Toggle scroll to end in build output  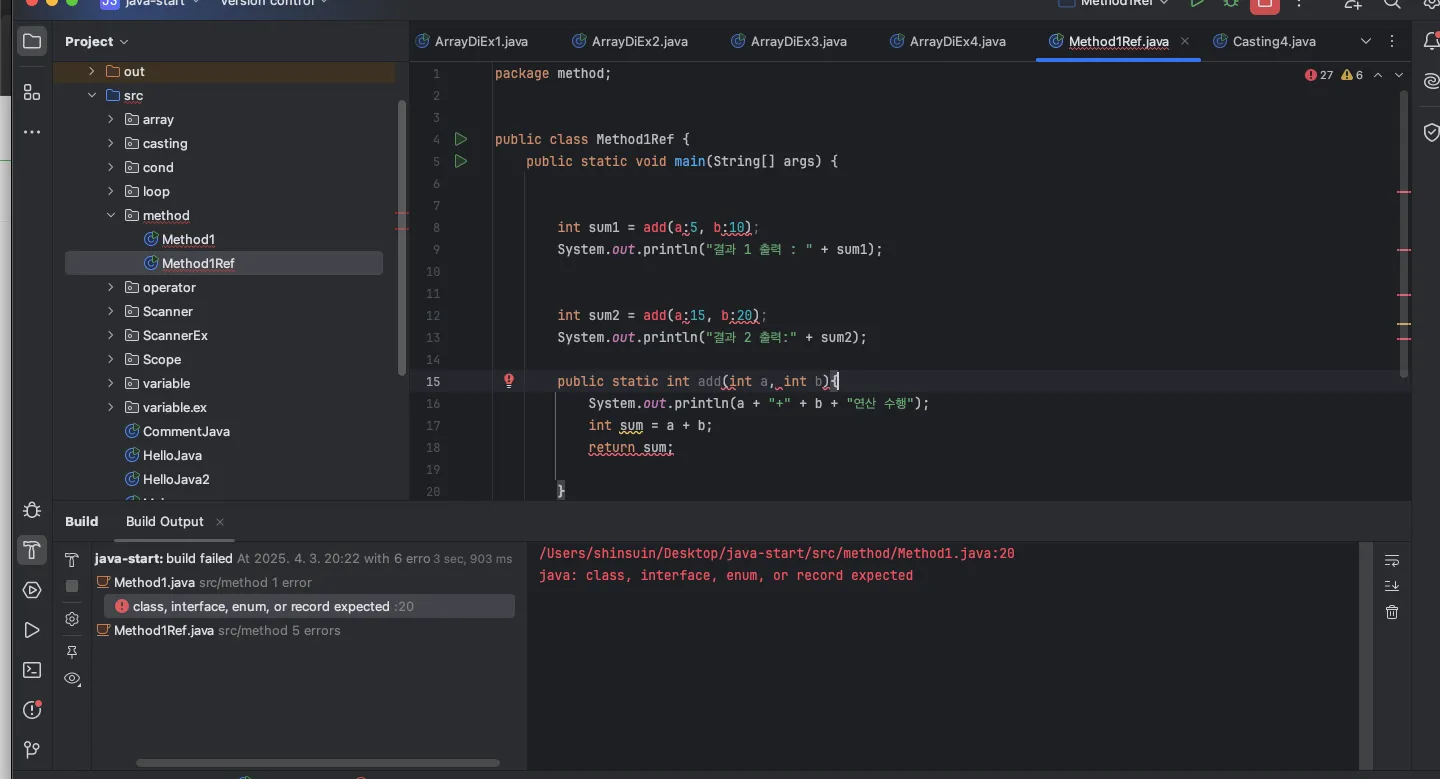click(1392, 586)
